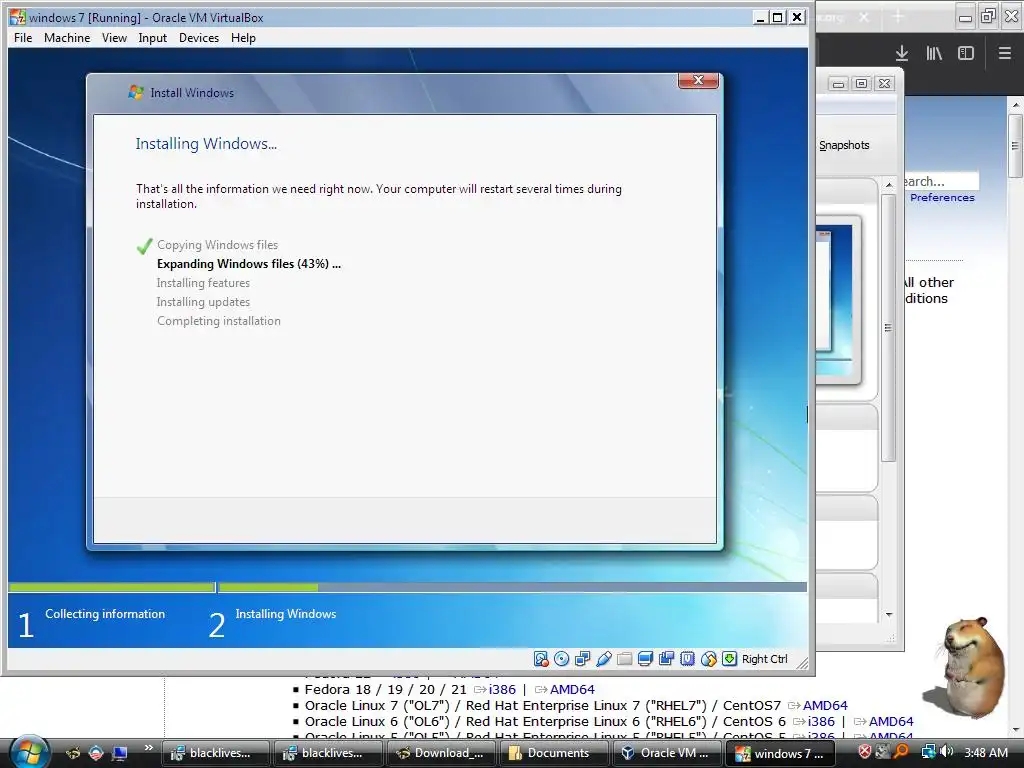Open the Preferences link in the browser page

(942, 197)
